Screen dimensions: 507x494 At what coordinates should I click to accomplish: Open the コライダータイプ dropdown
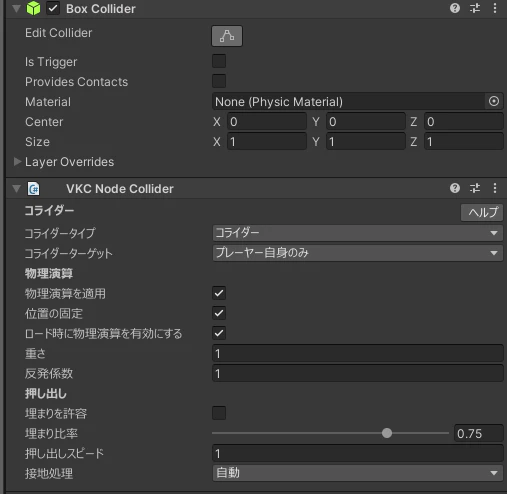[x=358, y=233]
